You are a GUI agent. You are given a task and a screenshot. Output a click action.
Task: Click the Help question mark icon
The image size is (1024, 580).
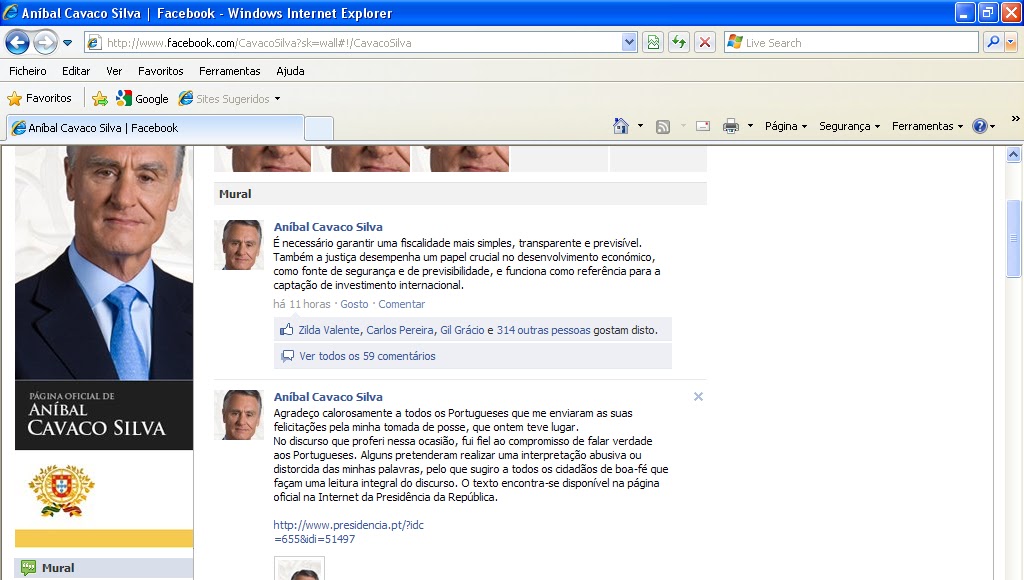[980, 126]
